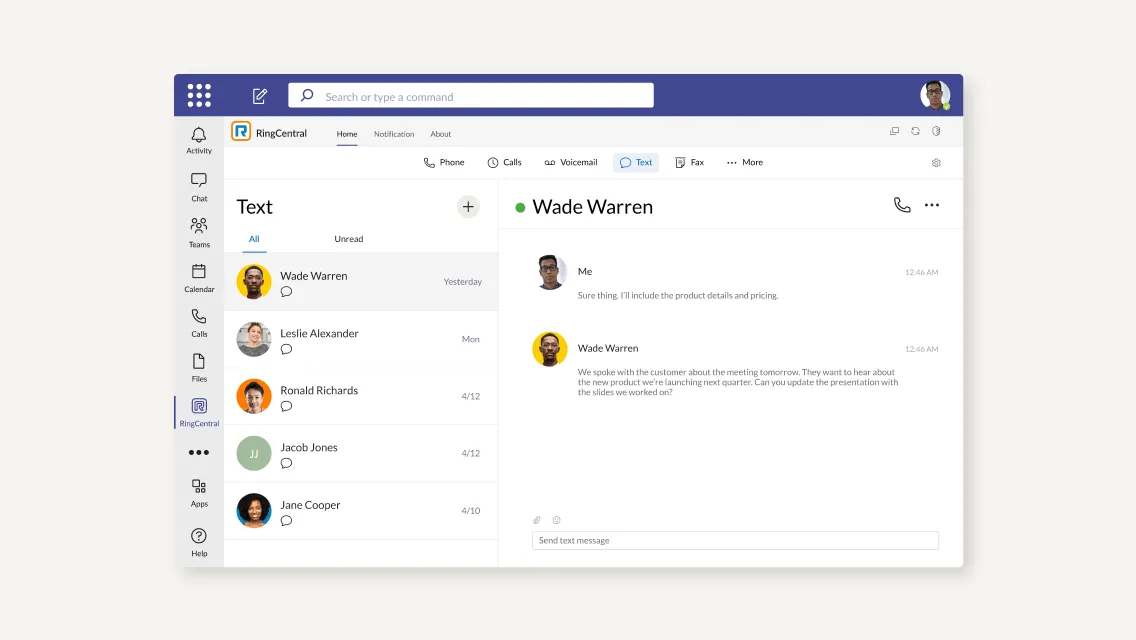Open Leslie Alexander's conversation
Image resolution: width=1136 pixels, height=640 pixels.
point(360,339)
